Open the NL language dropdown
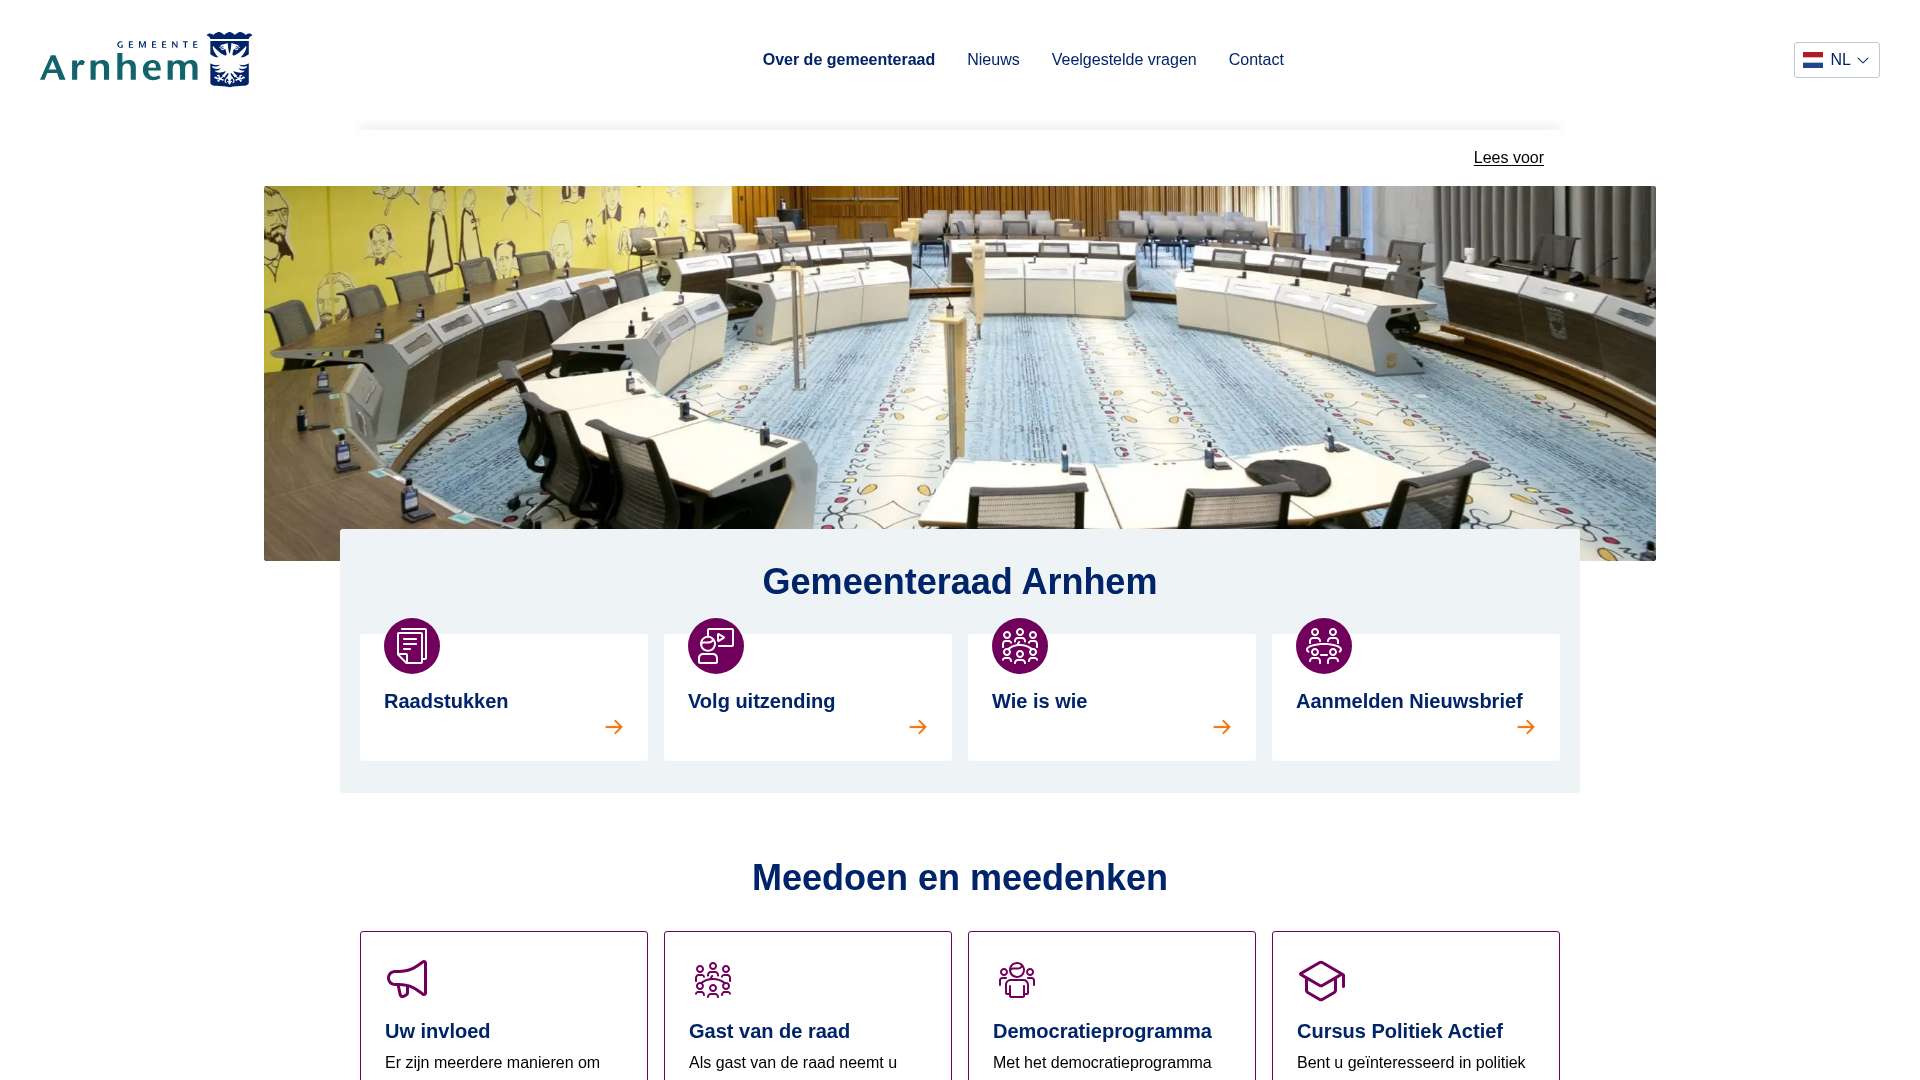 click(x=1837, y=60)
